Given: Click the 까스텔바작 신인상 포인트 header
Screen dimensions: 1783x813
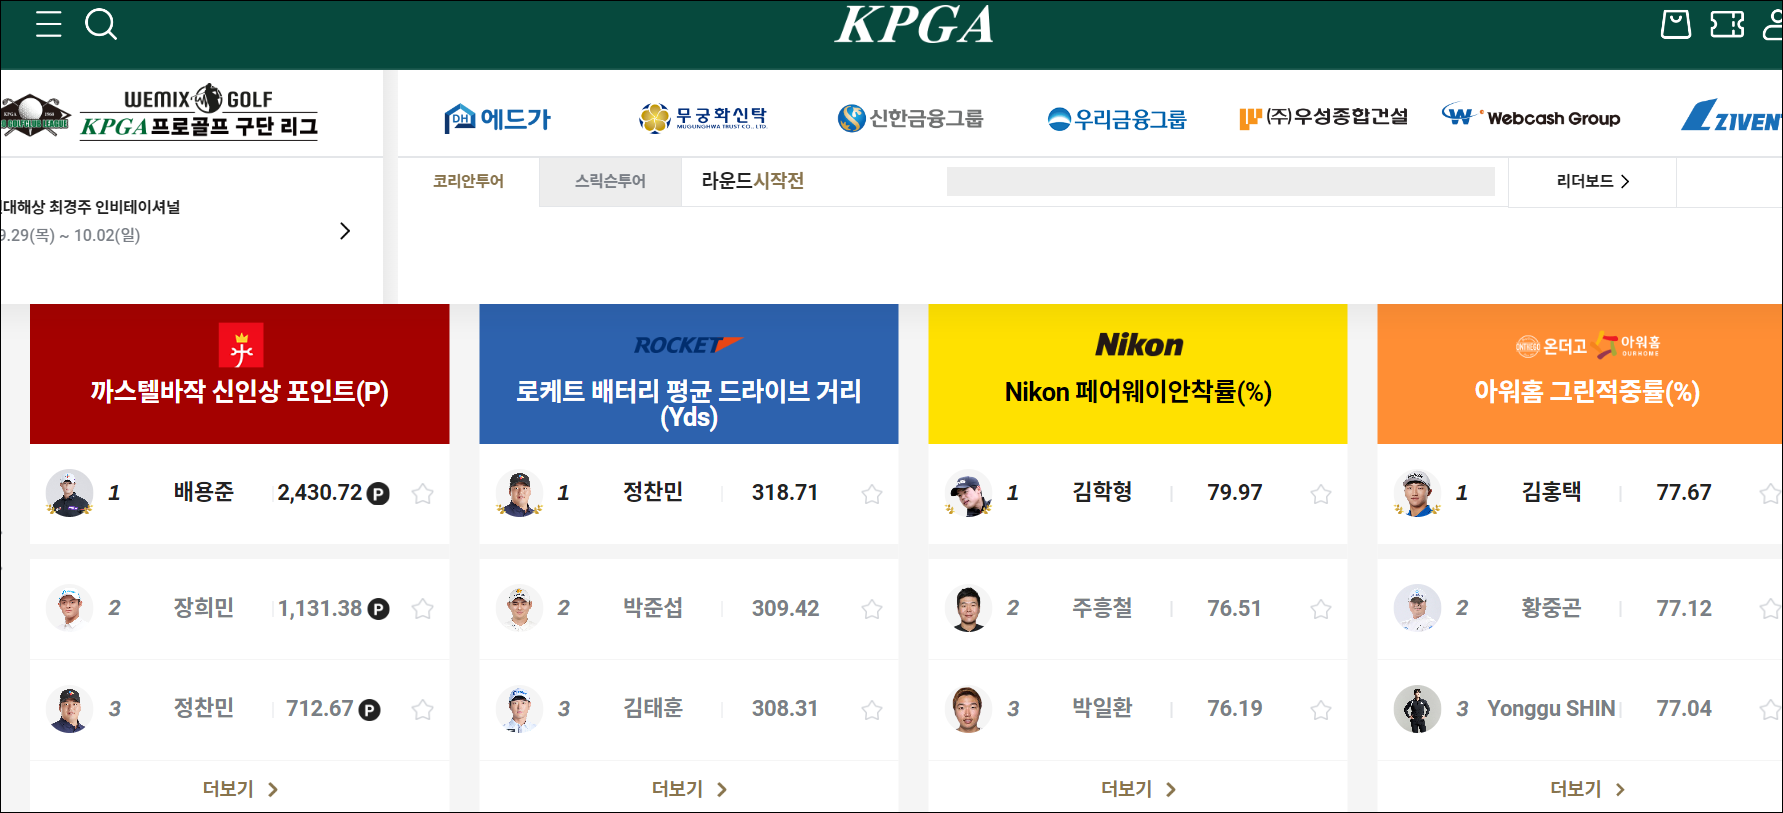Looking at the screenshot, I should (240, 373).
